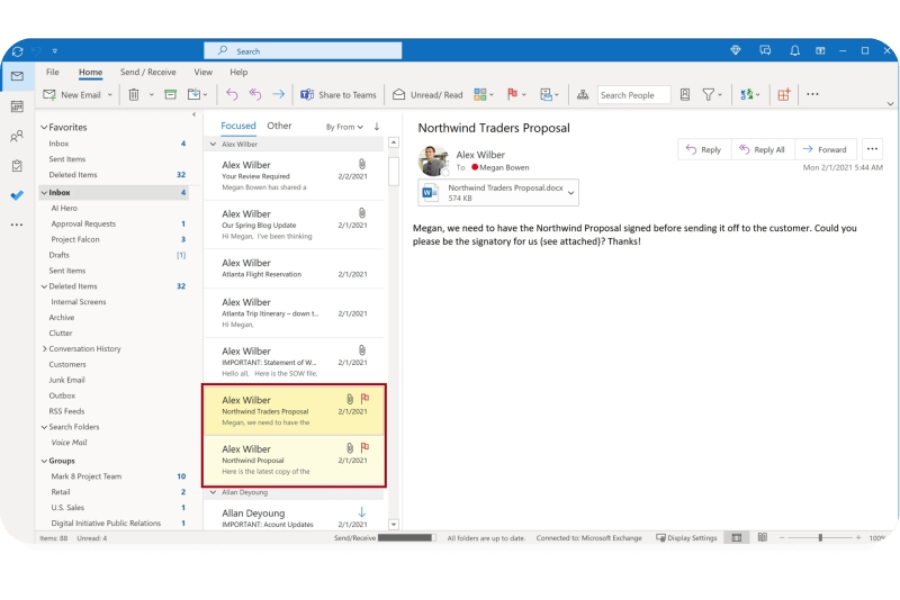Collapse the Alex Wilber conversation group

(x=213, y=143)
